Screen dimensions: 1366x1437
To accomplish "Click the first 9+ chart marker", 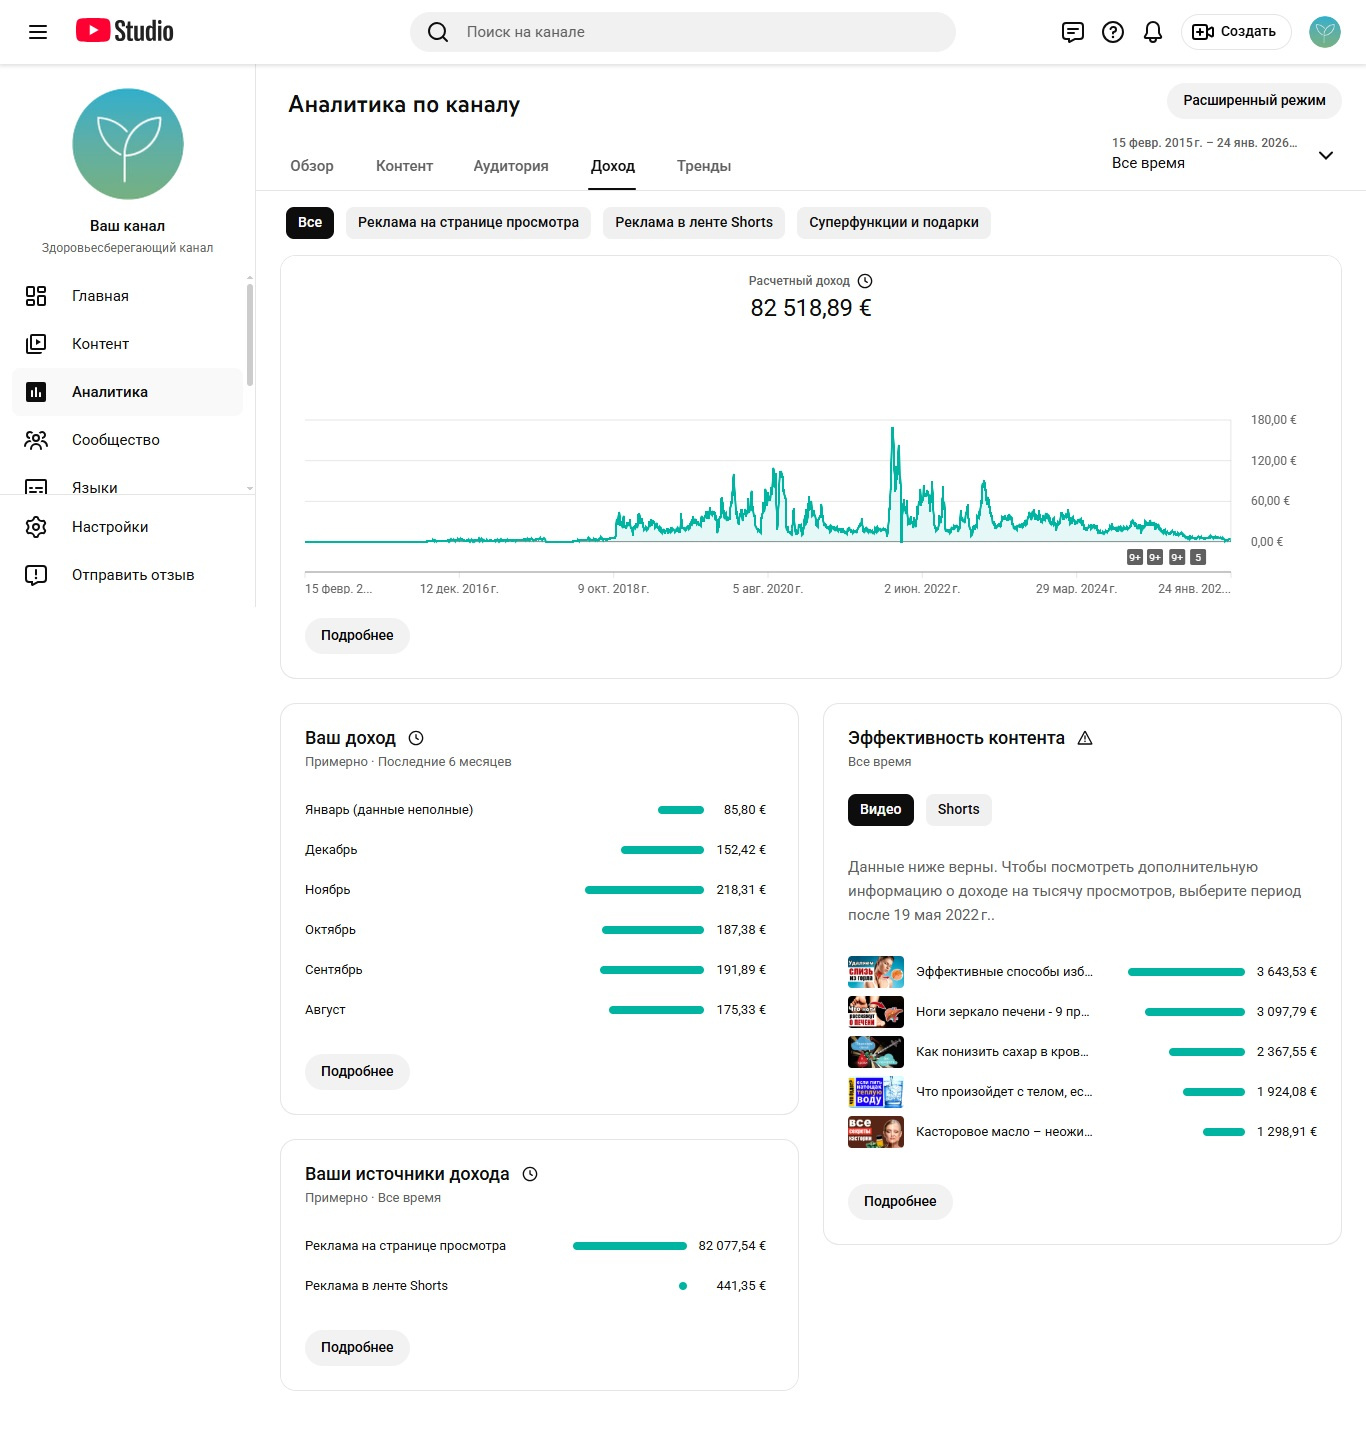I will pyautogui.click(x=1135, y=557).
